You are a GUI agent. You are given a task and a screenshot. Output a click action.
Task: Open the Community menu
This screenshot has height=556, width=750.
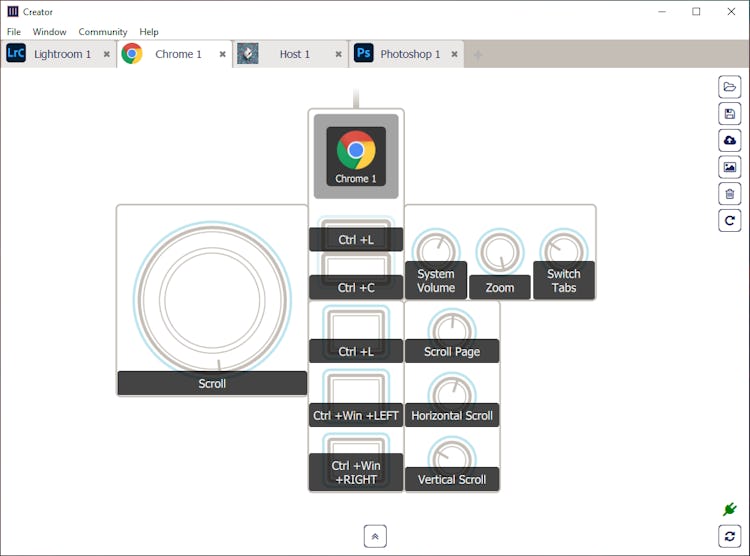pyautogui.click(x=103, y=32)
